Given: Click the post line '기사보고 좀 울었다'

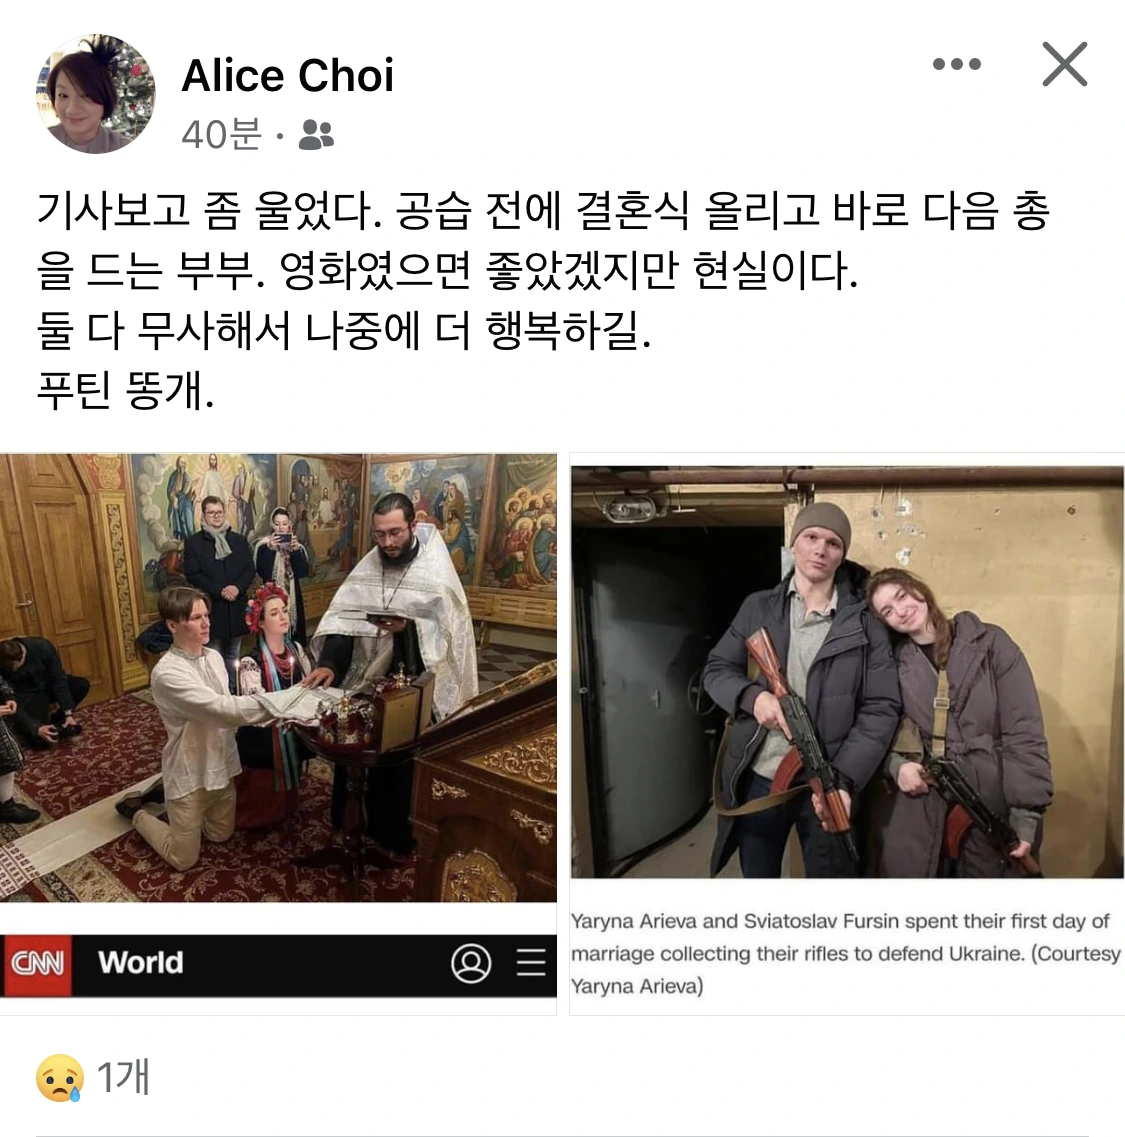Looking at the screenshot, I should 210,212.
